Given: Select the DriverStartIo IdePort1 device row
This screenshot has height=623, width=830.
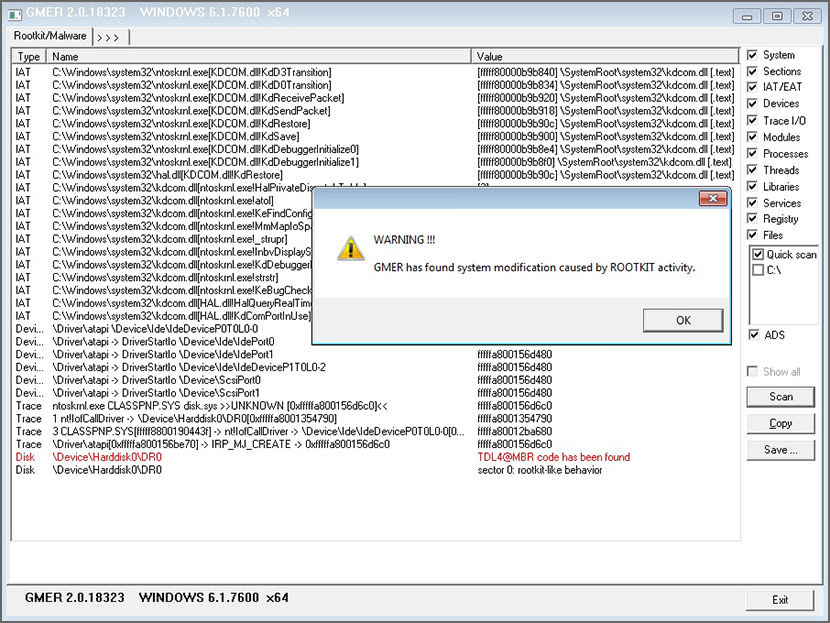Looking at the screenshot, I should 375,355.
